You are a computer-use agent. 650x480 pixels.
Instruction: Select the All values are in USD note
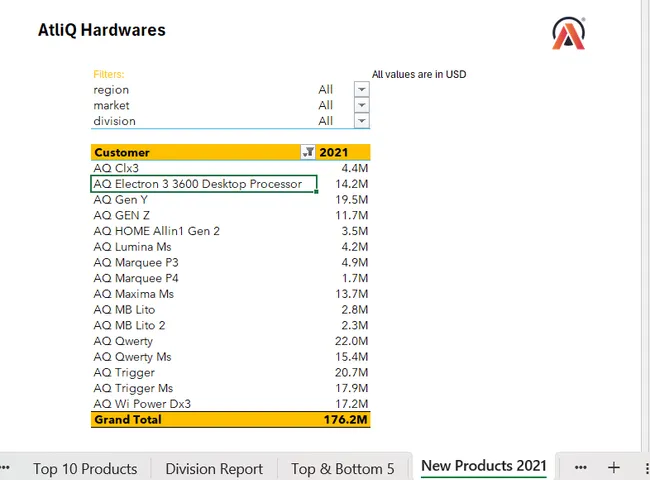click(x=419, y=74)
